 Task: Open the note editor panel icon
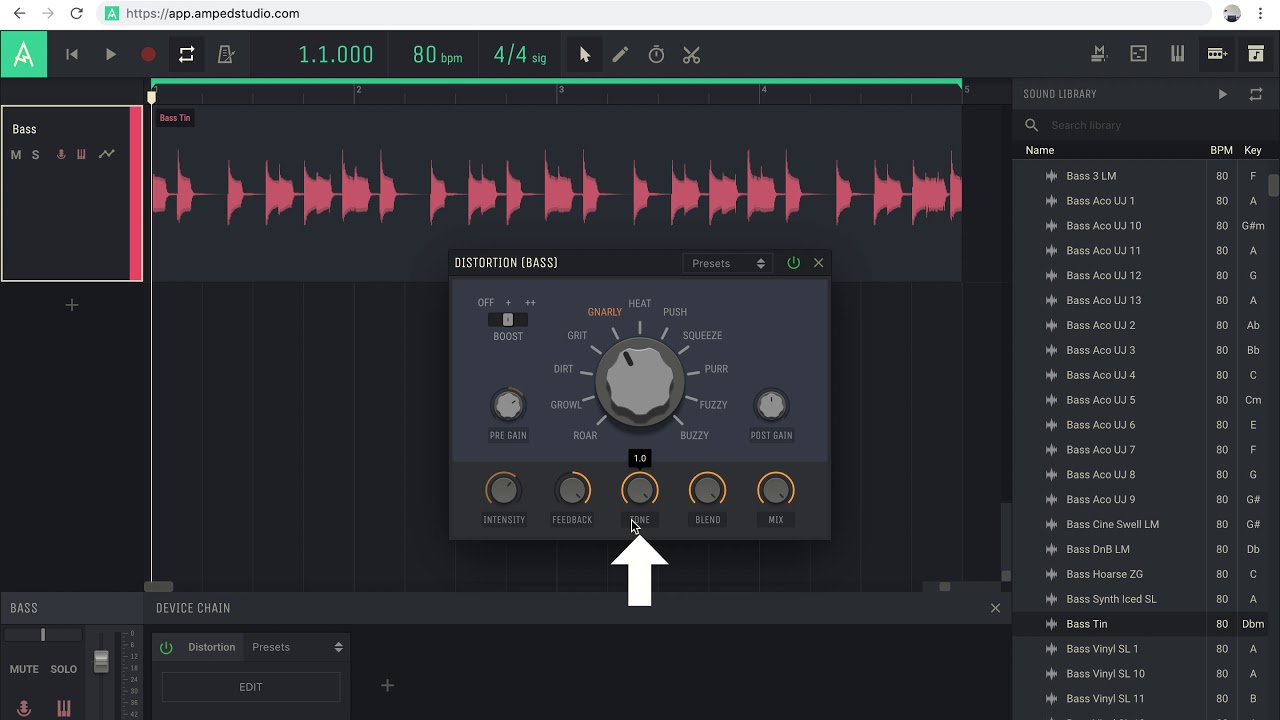coord(1138,54)
